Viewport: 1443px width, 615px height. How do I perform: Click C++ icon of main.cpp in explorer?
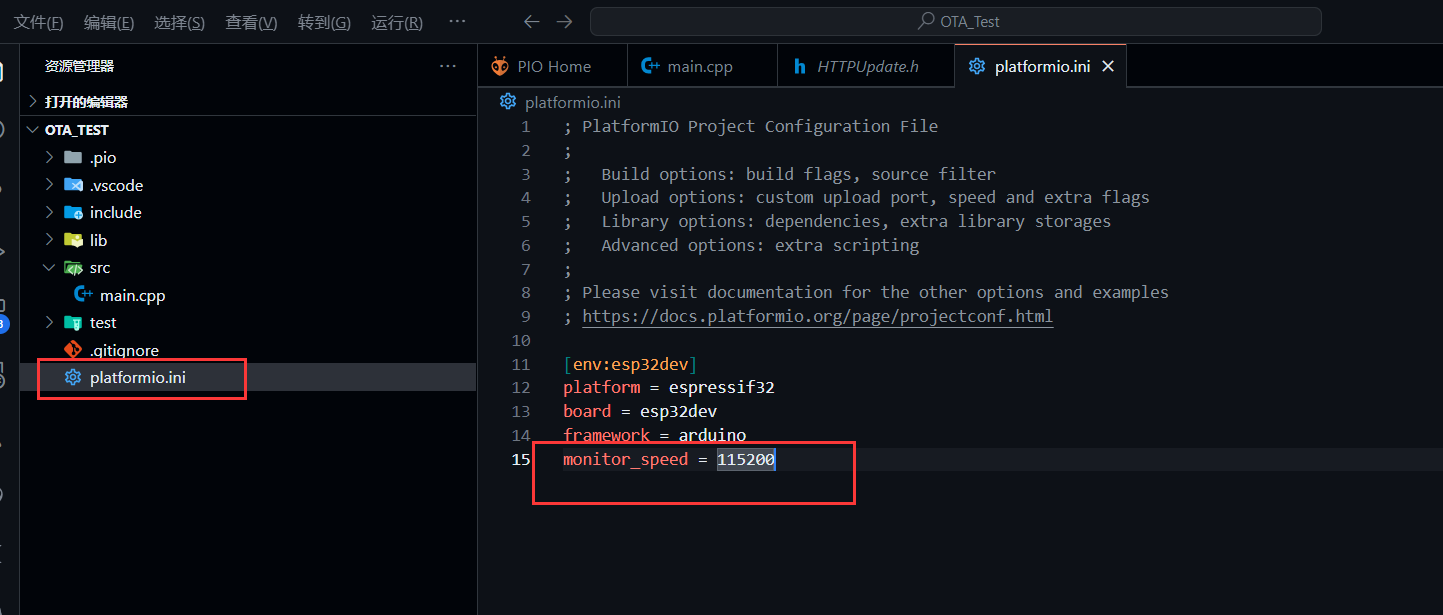click(84, 295)
